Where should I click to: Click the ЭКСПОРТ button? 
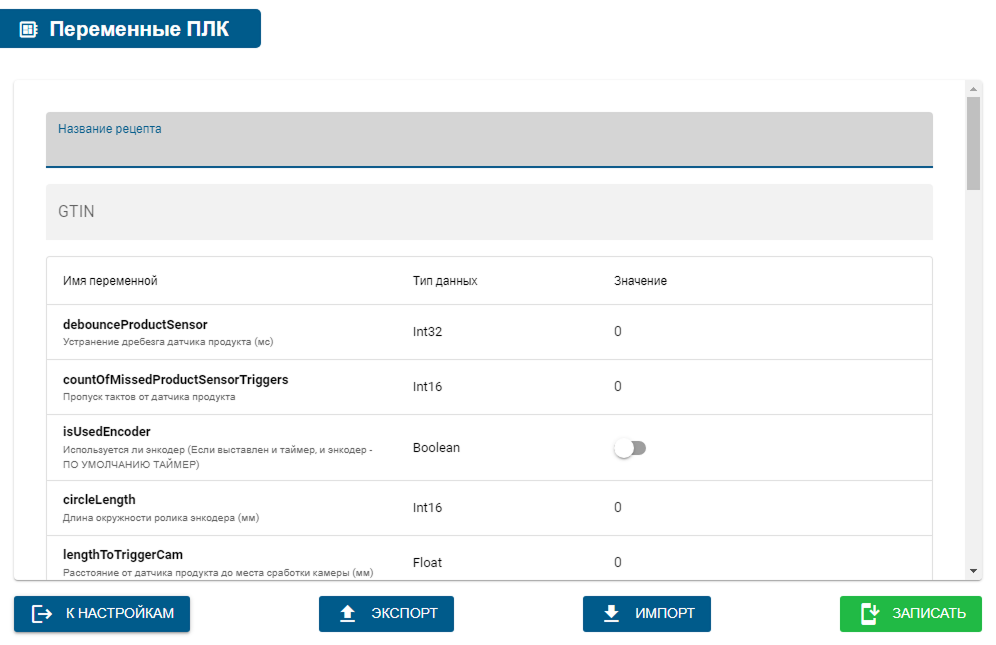[x=386, y=614]
